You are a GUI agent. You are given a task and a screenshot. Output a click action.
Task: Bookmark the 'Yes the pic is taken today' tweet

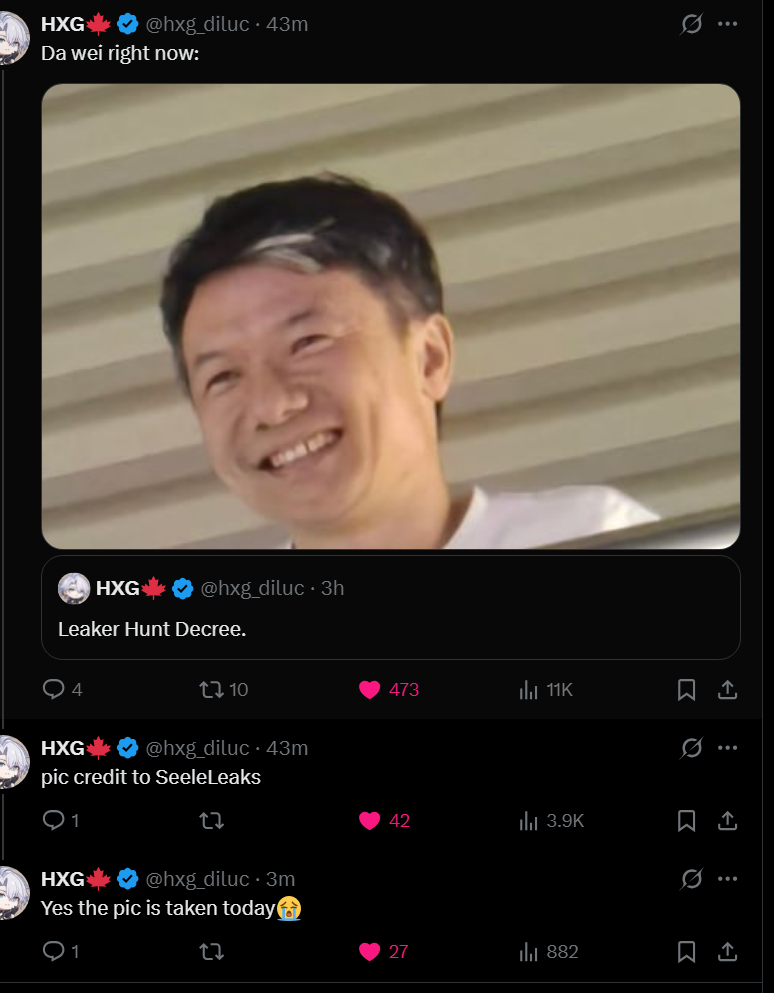click(687, 952)
